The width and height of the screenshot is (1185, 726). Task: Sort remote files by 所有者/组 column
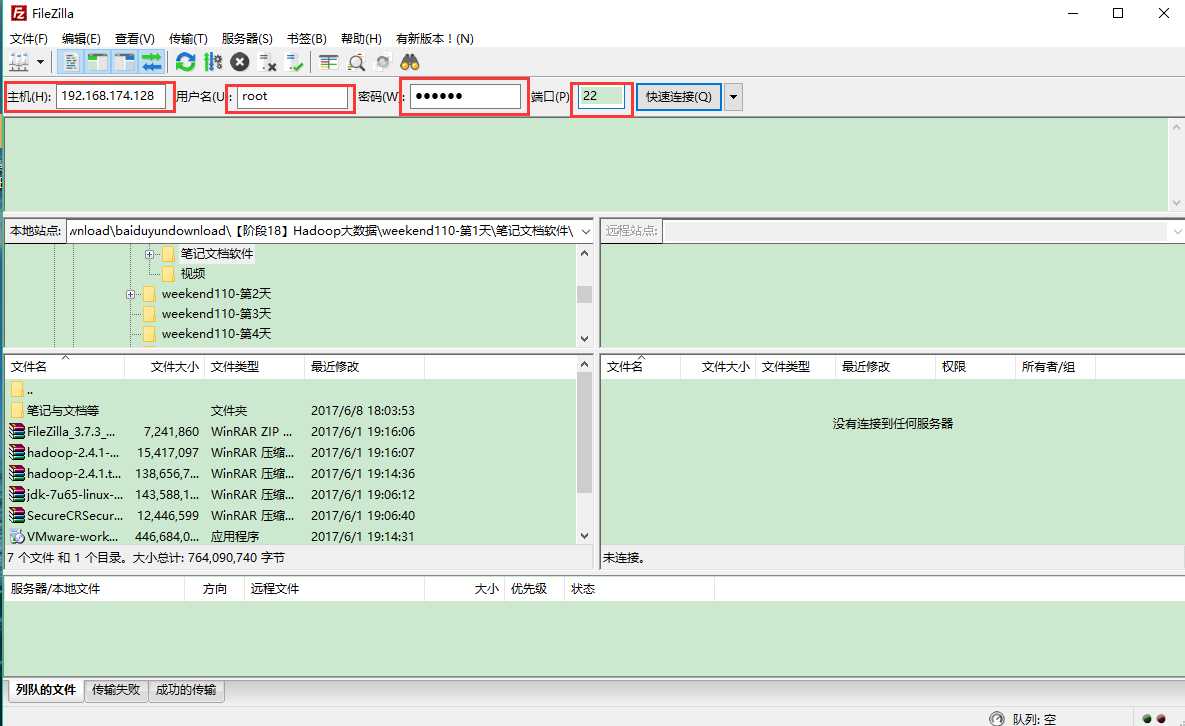pyautogui.click(x=1055, y=367)
